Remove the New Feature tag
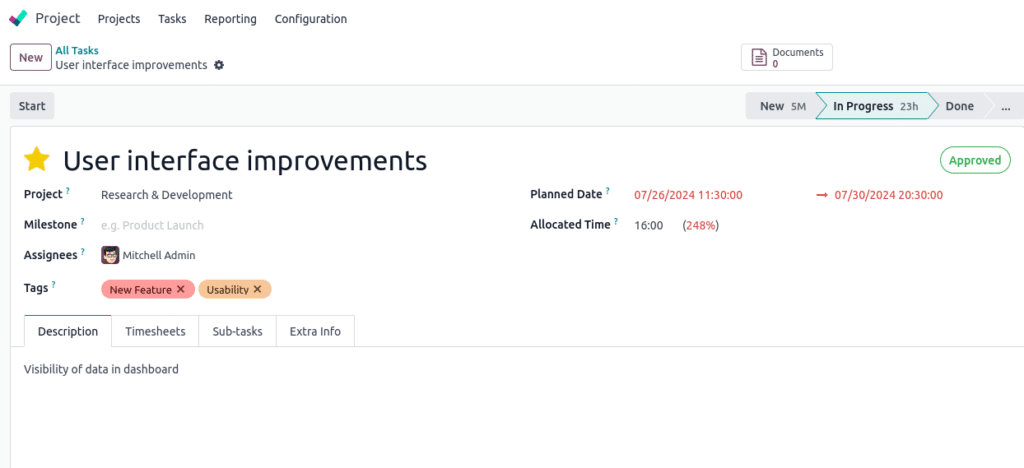The image size is (1024, 468). click(181, 289)
